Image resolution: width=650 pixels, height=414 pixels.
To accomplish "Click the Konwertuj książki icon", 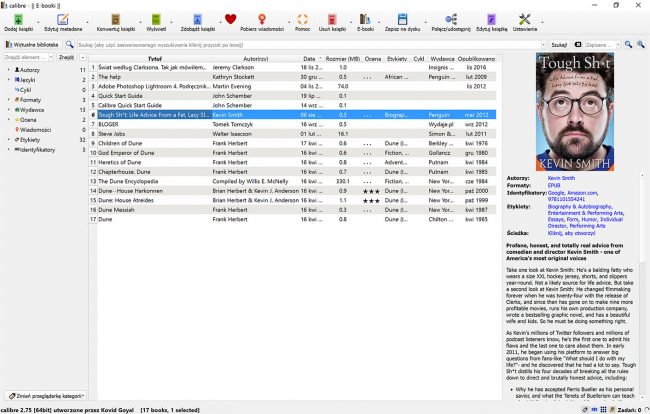I will click(x=116, y=19).
